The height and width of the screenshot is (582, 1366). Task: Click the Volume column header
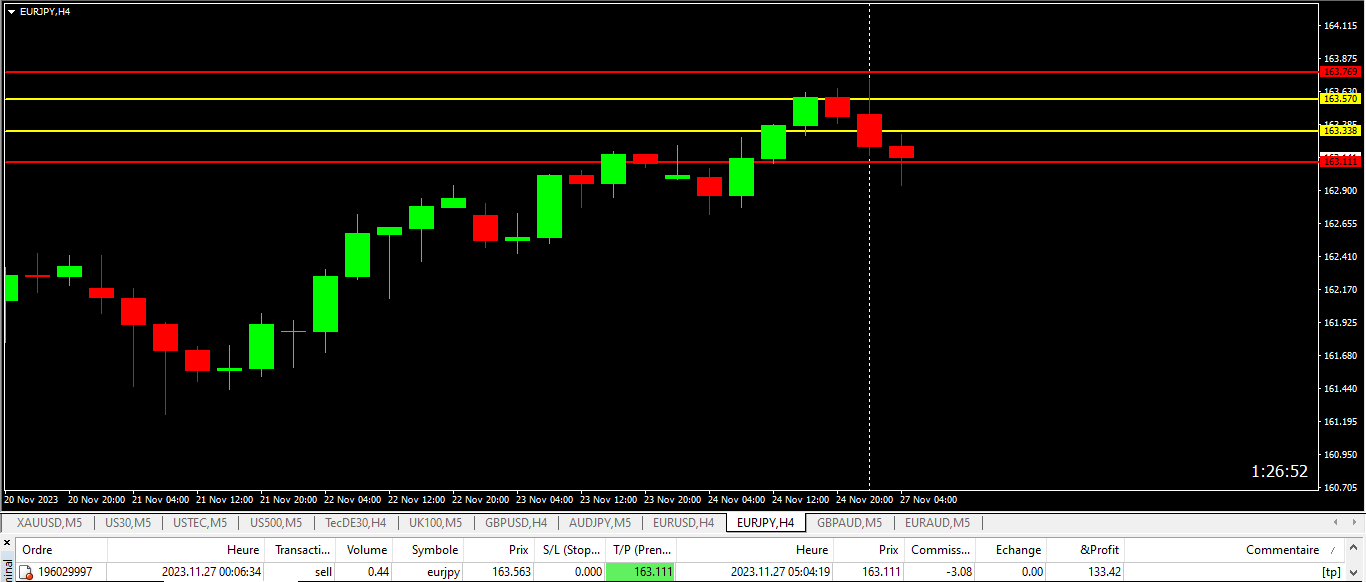pos(366,549)
